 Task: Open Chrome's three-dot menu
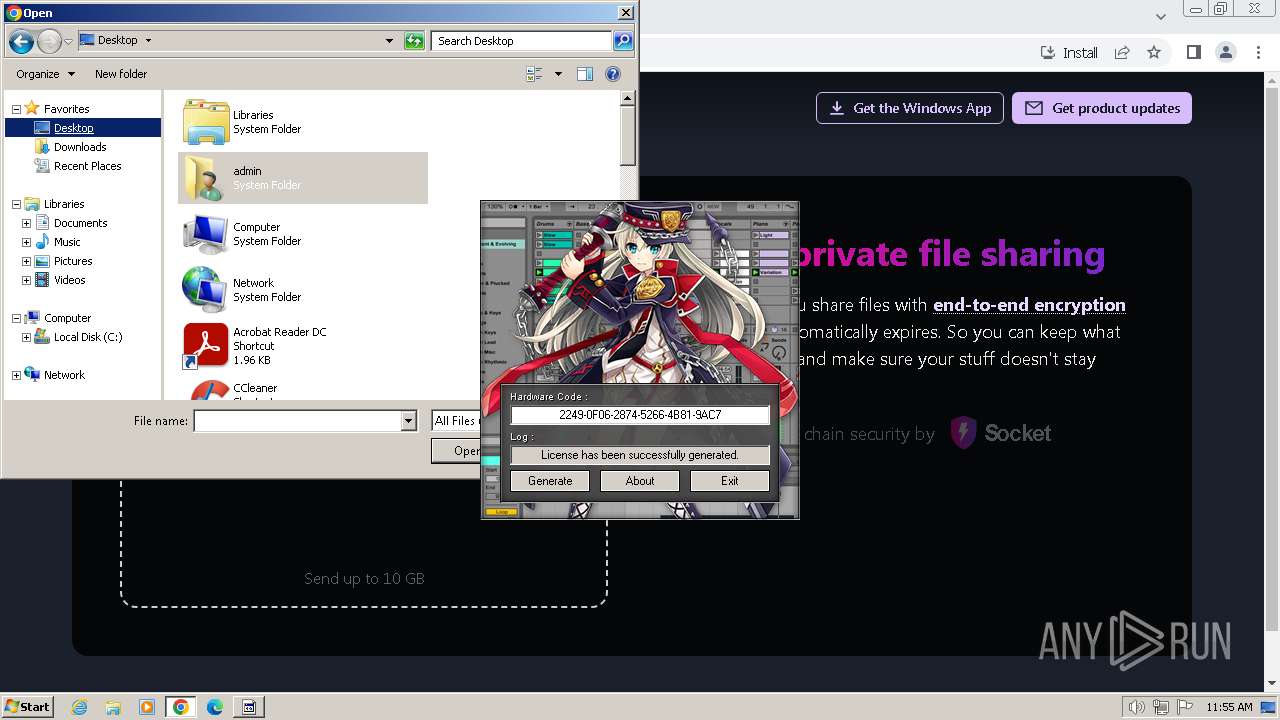[x=1257, y=53]
